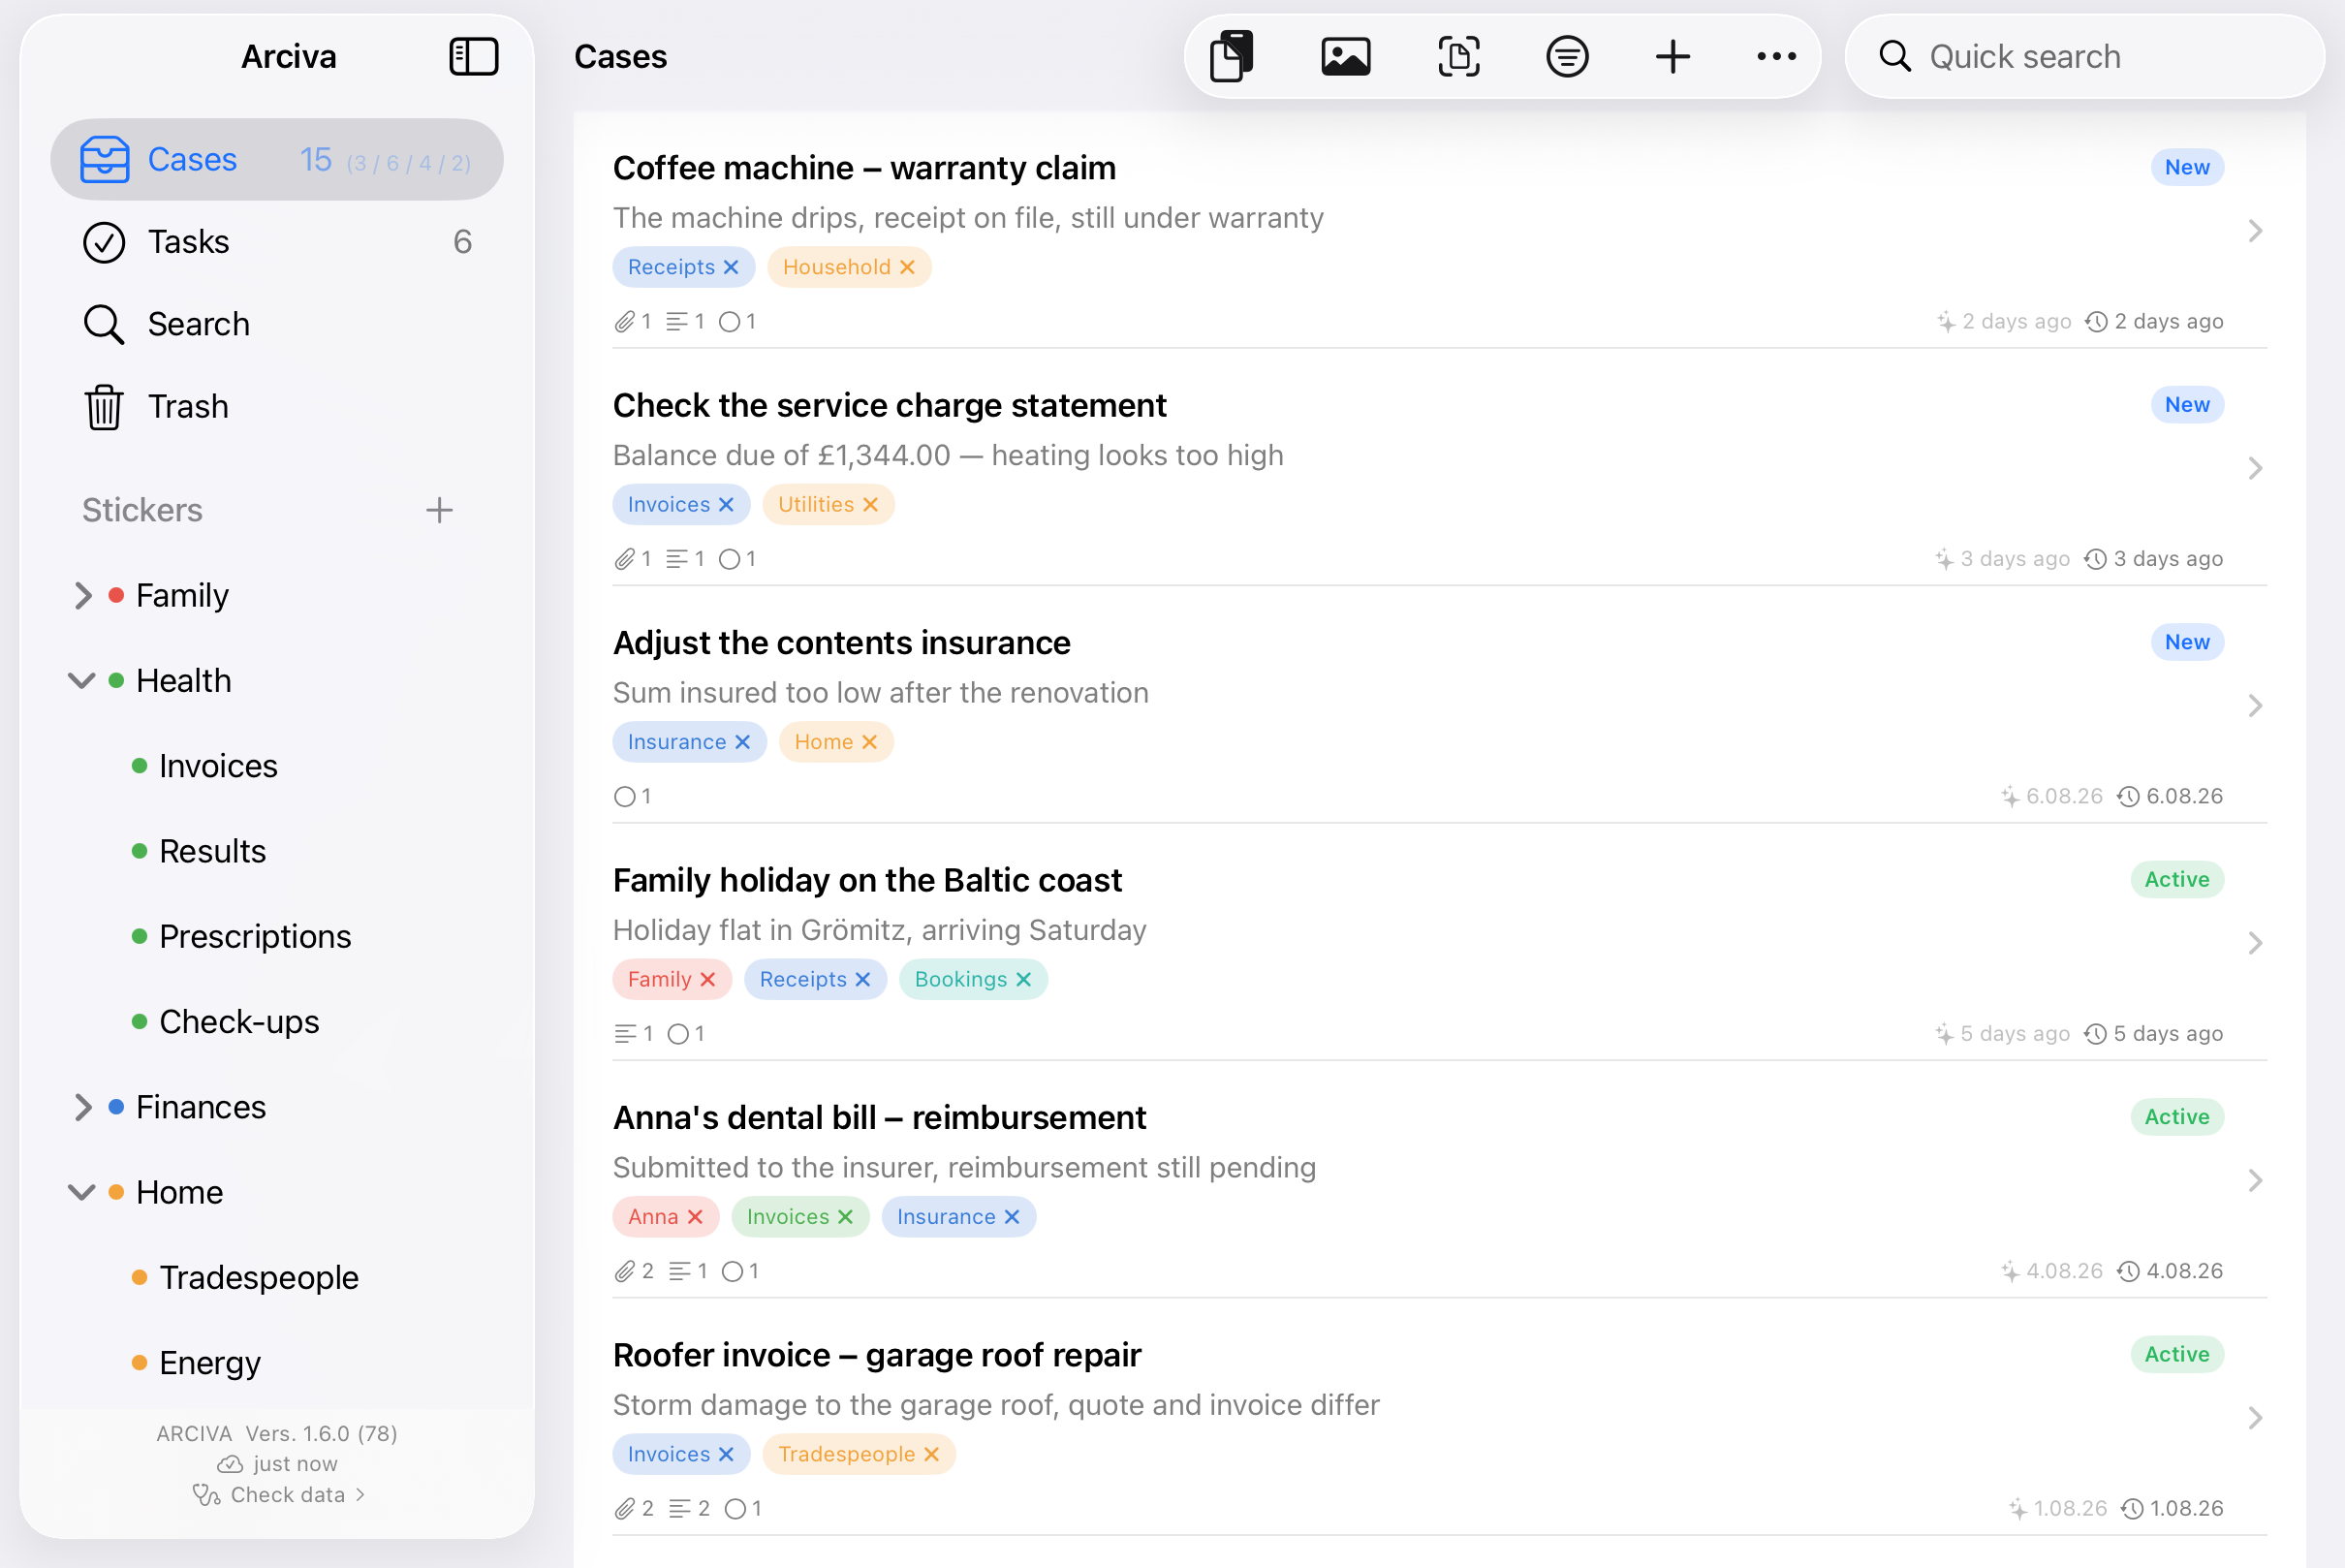Image resolution: width=2345 pixels, height=1568 pixels.
Task: Select the Invoices sticker under Health
Action: (x=217, y=766)
